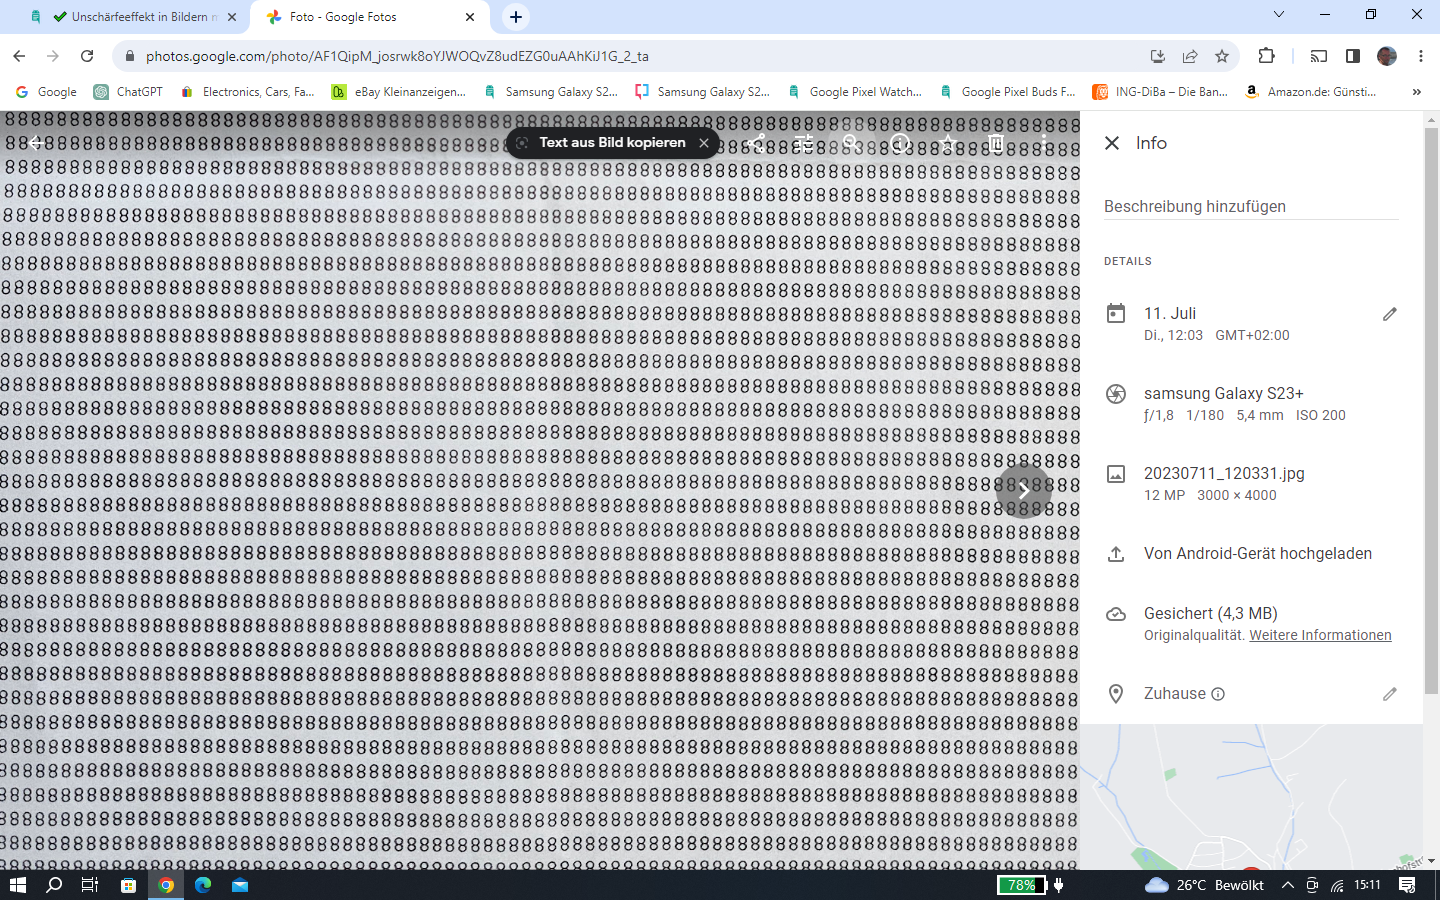
Task: Open the photo's three-dot more options menu
Action: coord(1044,143)
